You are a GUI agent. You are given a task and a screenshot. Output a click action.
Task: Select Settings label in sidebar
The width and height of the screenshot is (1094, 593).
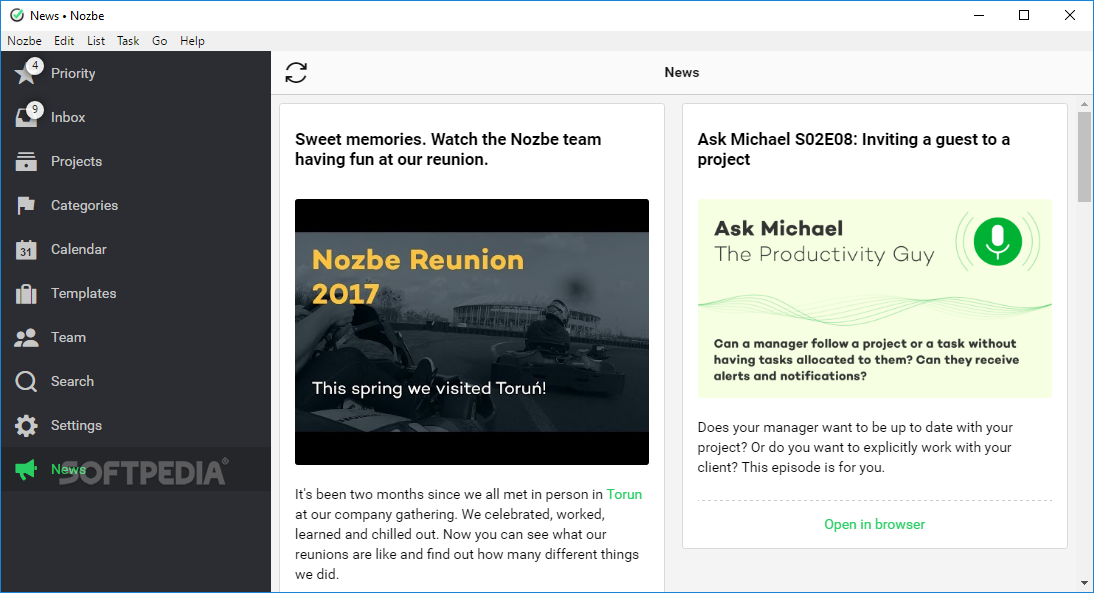[x=76, y=426]
